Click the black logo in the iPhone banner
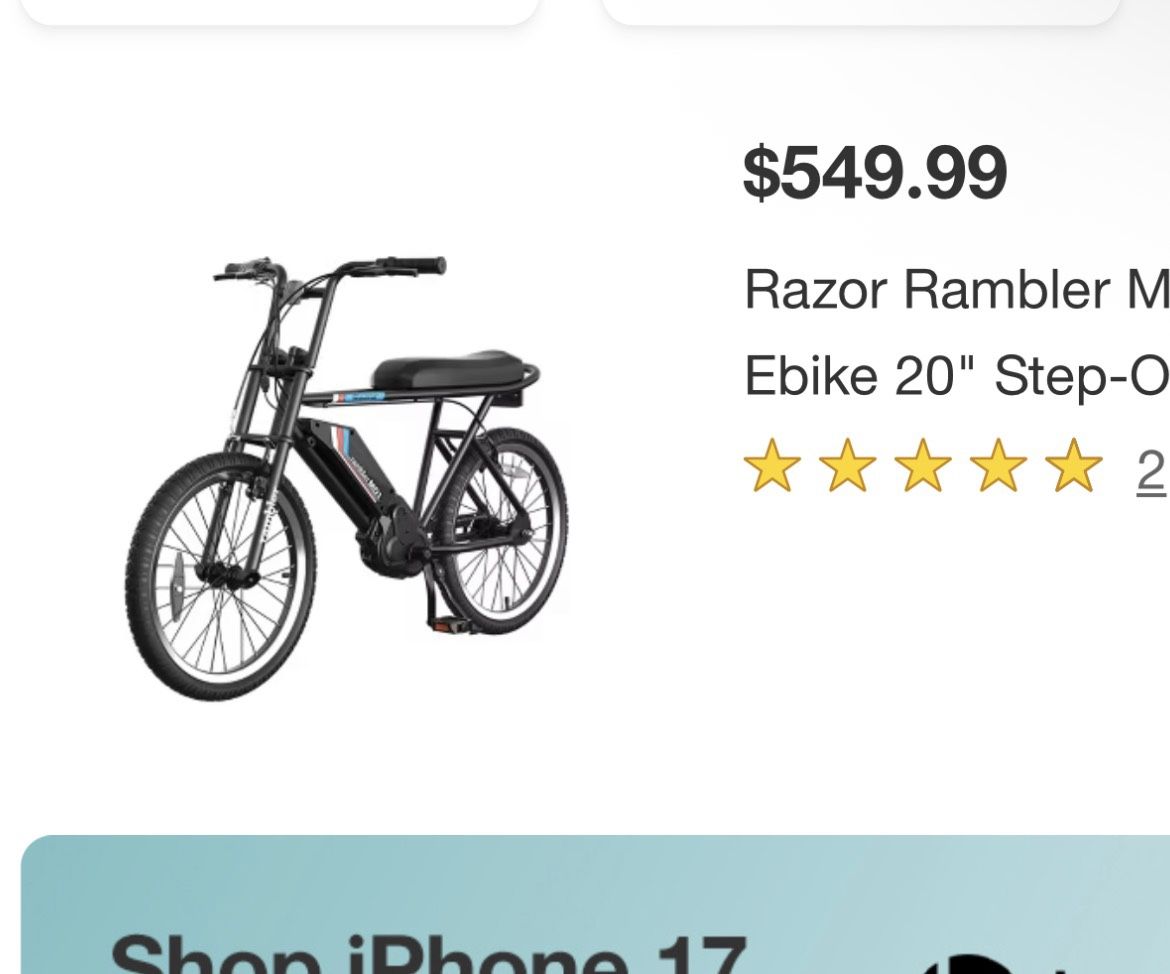This screenshot has width=1170, height=974. (969, 964)
